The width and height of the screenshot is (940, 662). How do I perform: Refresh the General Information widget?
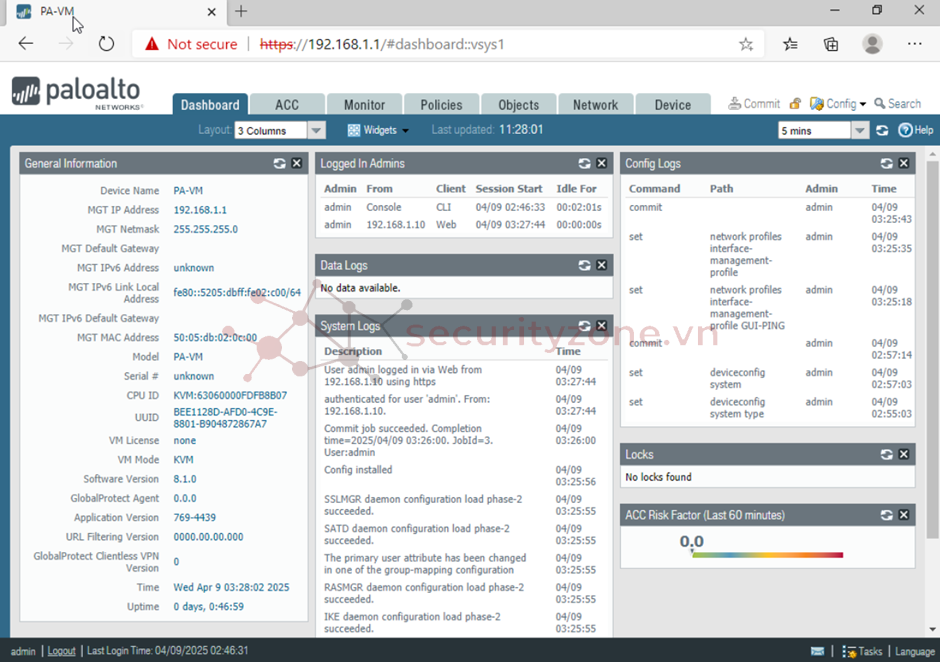(x=279, y=163)
